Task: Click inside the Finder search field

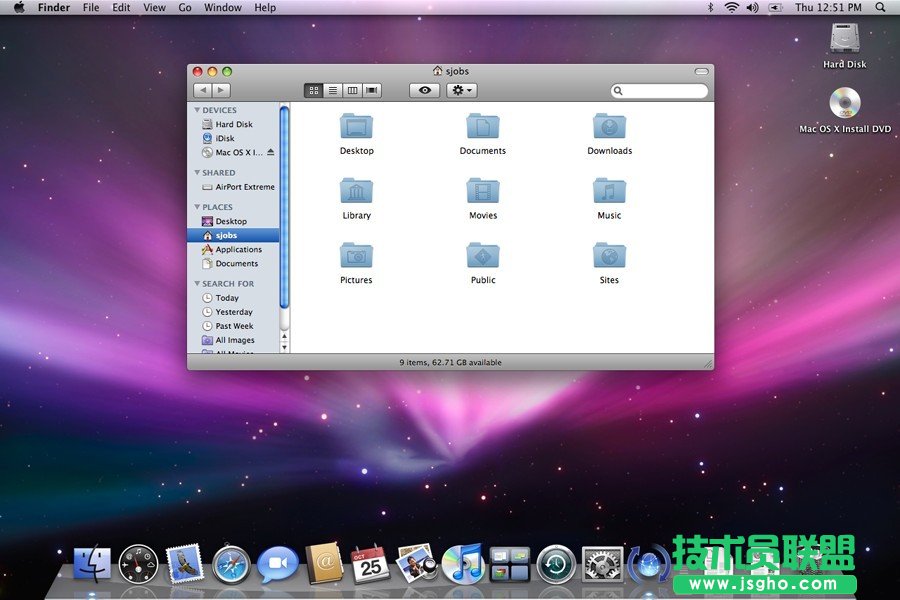Action: (660, 90)
